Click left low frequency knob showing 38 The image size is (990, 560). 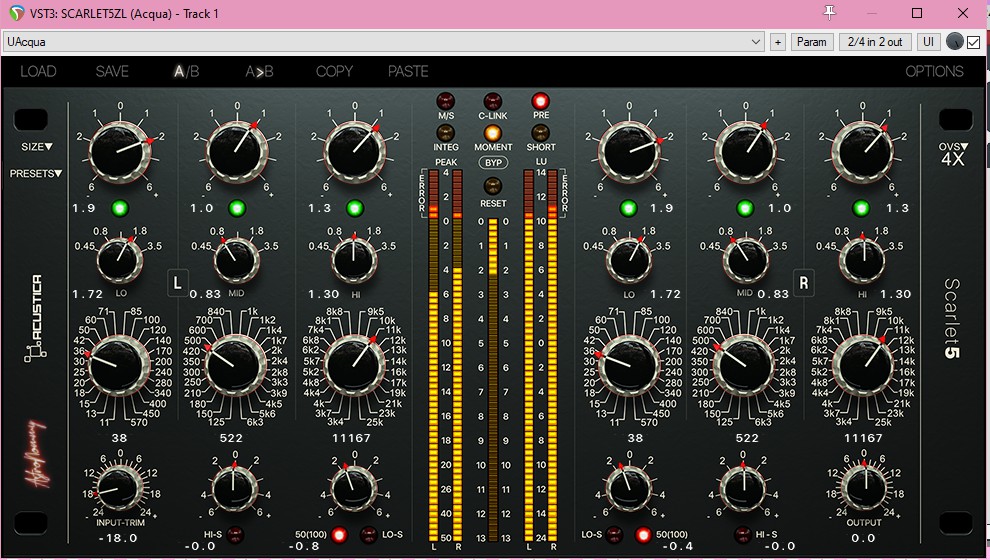pos(119,366)
